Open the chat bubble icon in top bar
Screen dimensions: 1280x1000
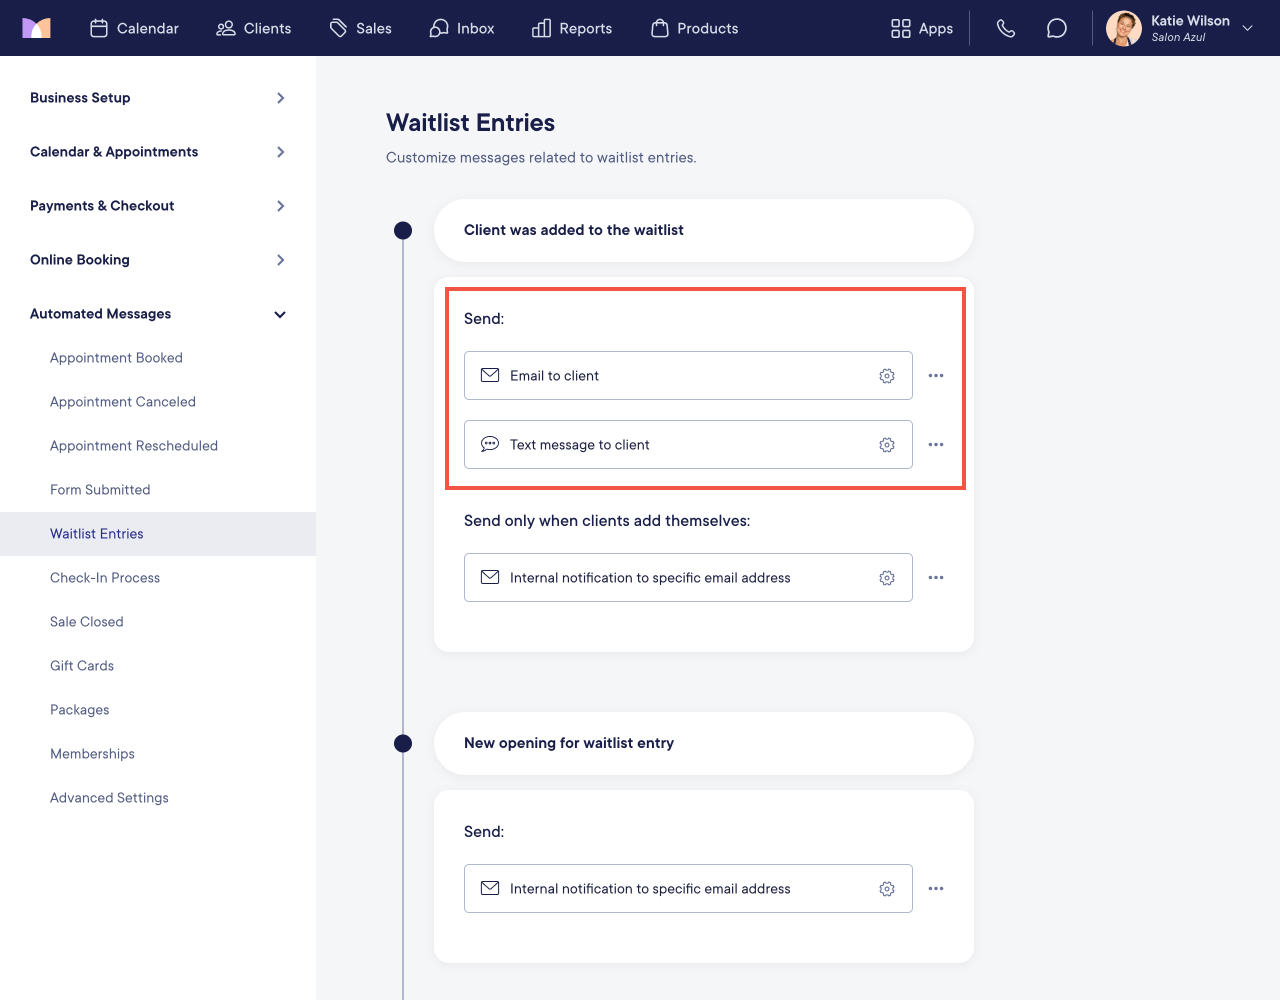(1057, 28)
